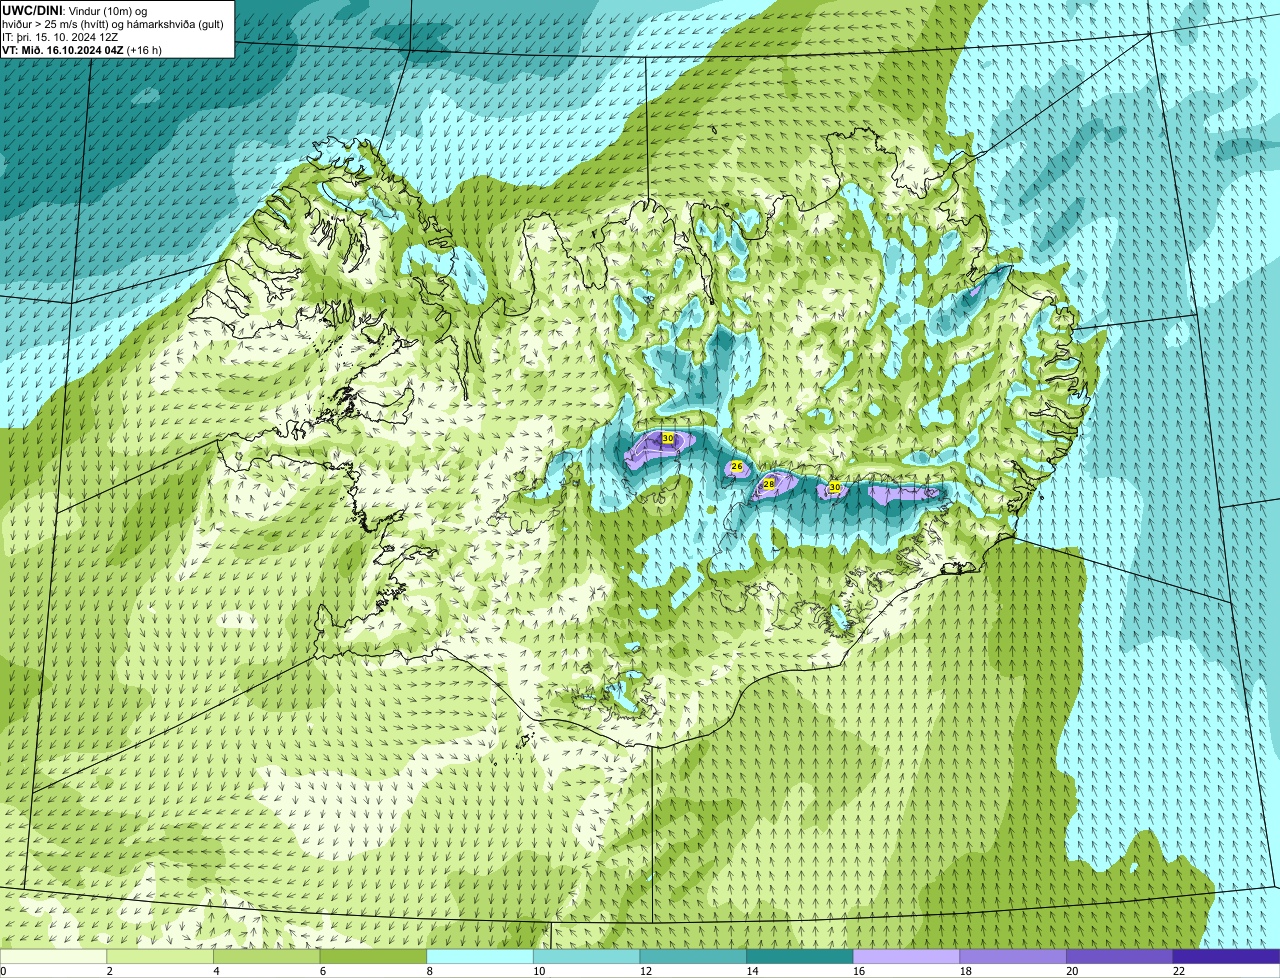Image resolution: width=1280 pixels, height=978 pixels.
Task: Click the 12–14 m/s teal legend swatch
Action: 693,956
